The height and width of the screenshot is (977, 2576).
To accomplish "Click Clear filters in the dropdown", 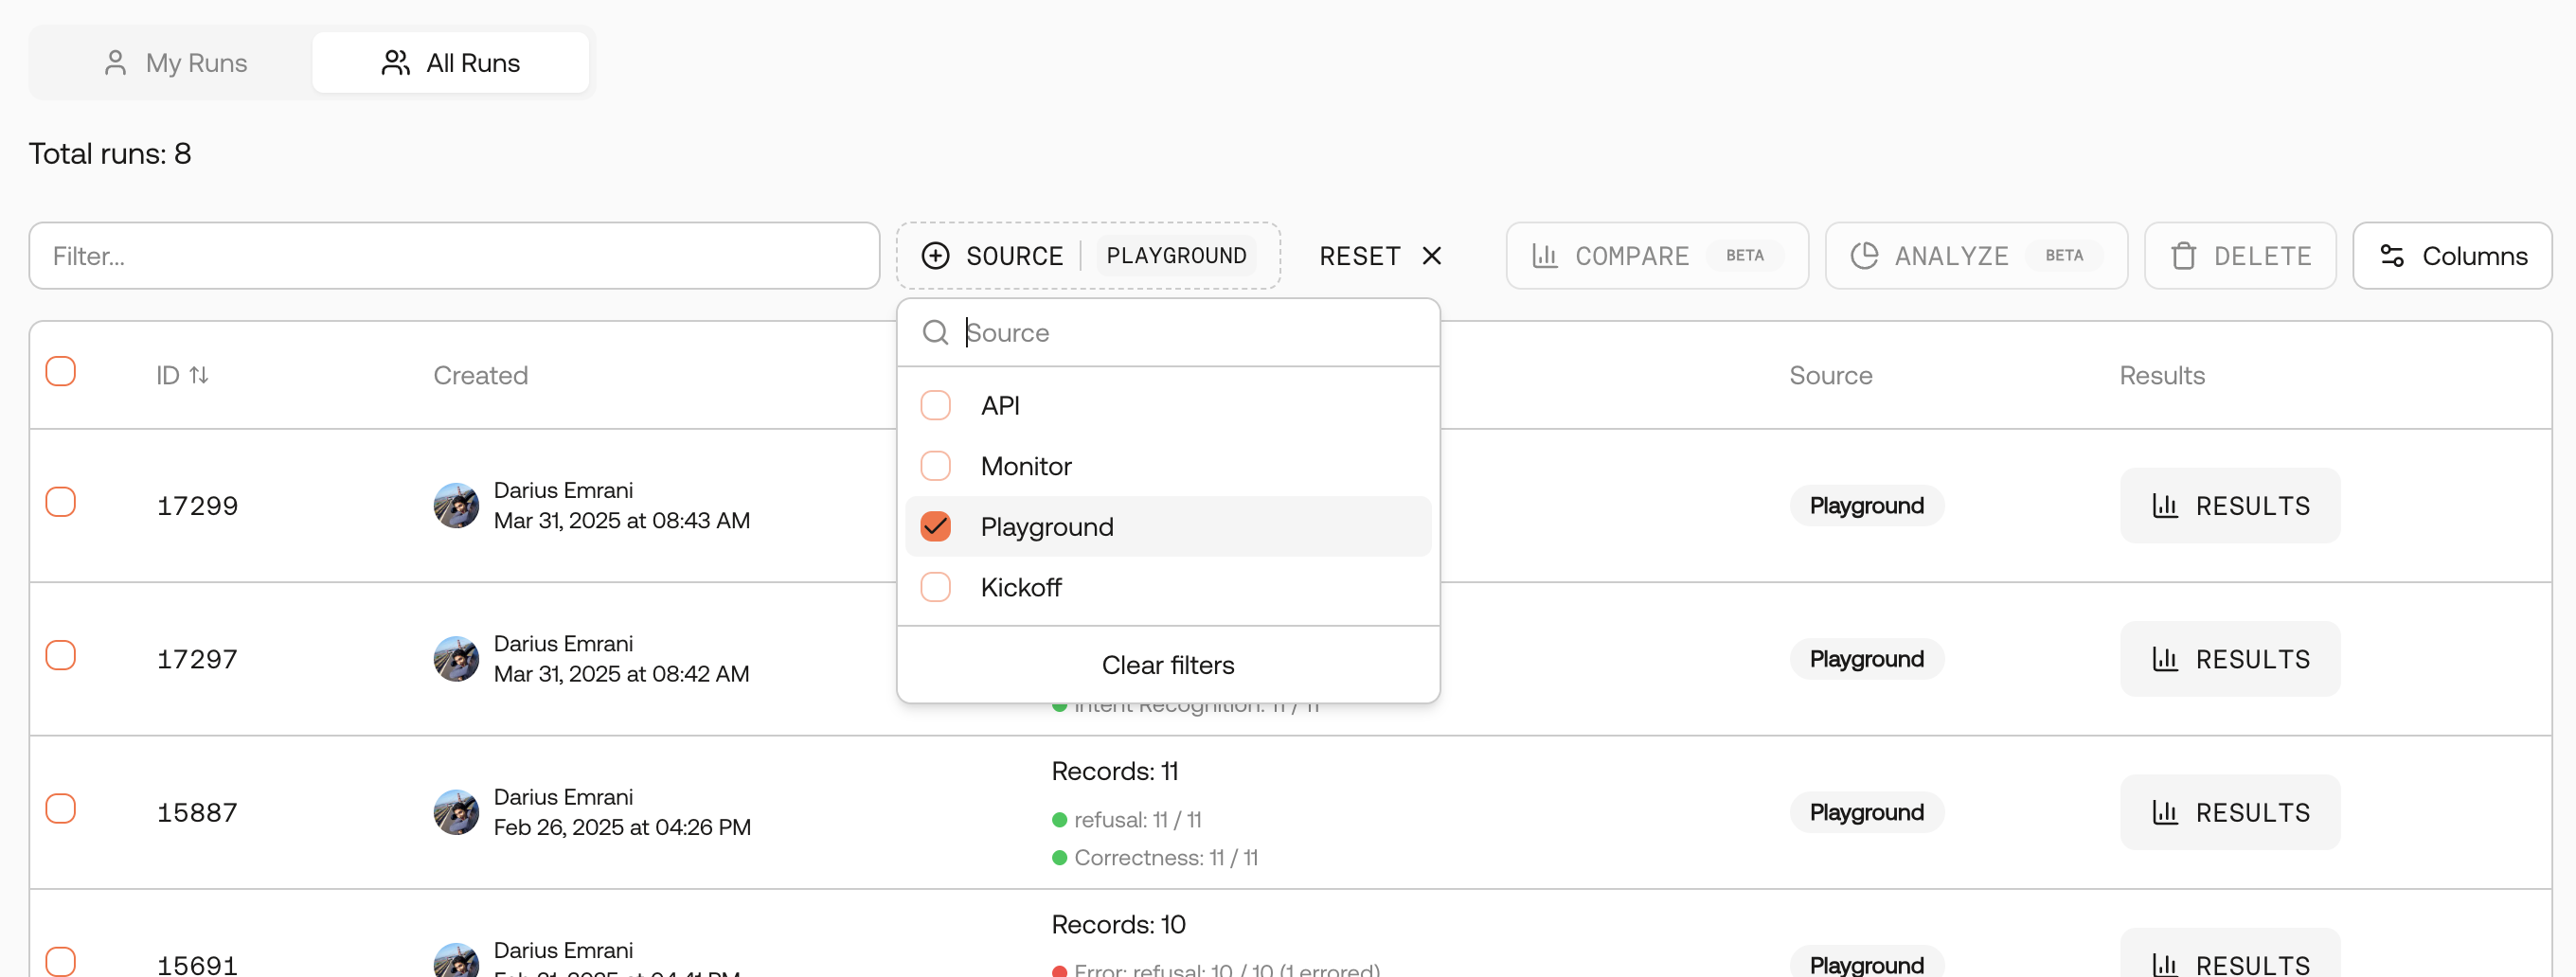I will coord(1168,665).
